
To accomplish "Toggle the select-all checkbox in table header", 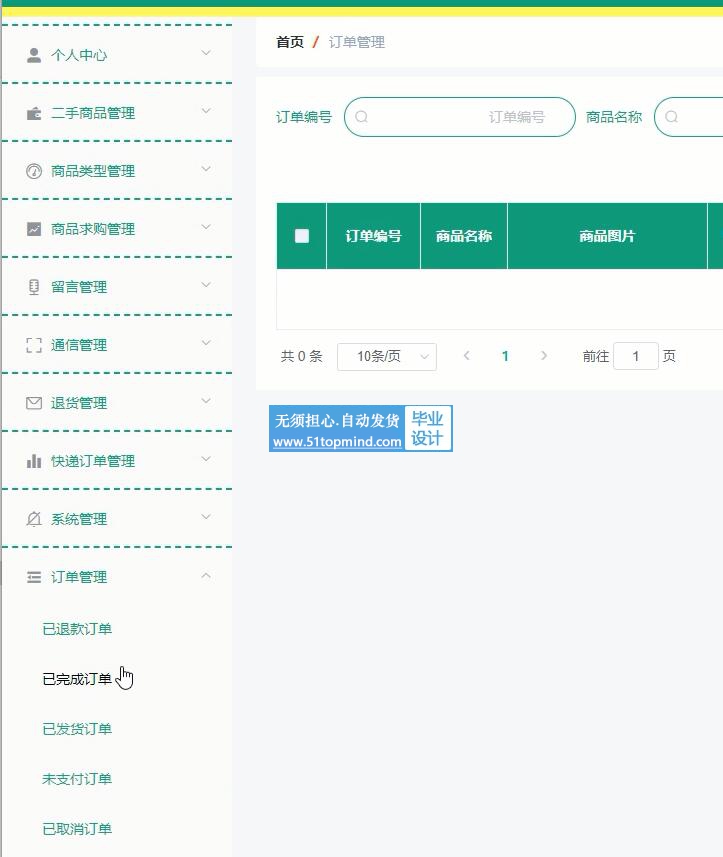I will click(x=302, y=236).
